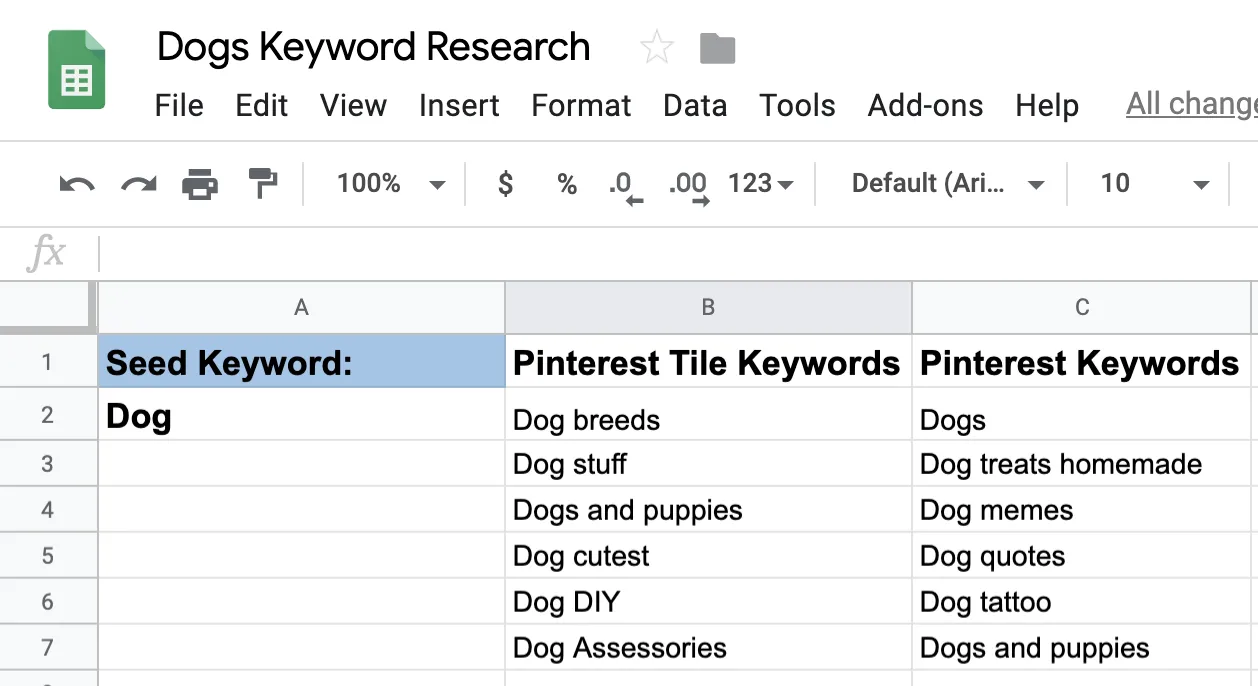1258x686 pixels.
Task: Print the spreadsheet
Action: coord(200,184)
